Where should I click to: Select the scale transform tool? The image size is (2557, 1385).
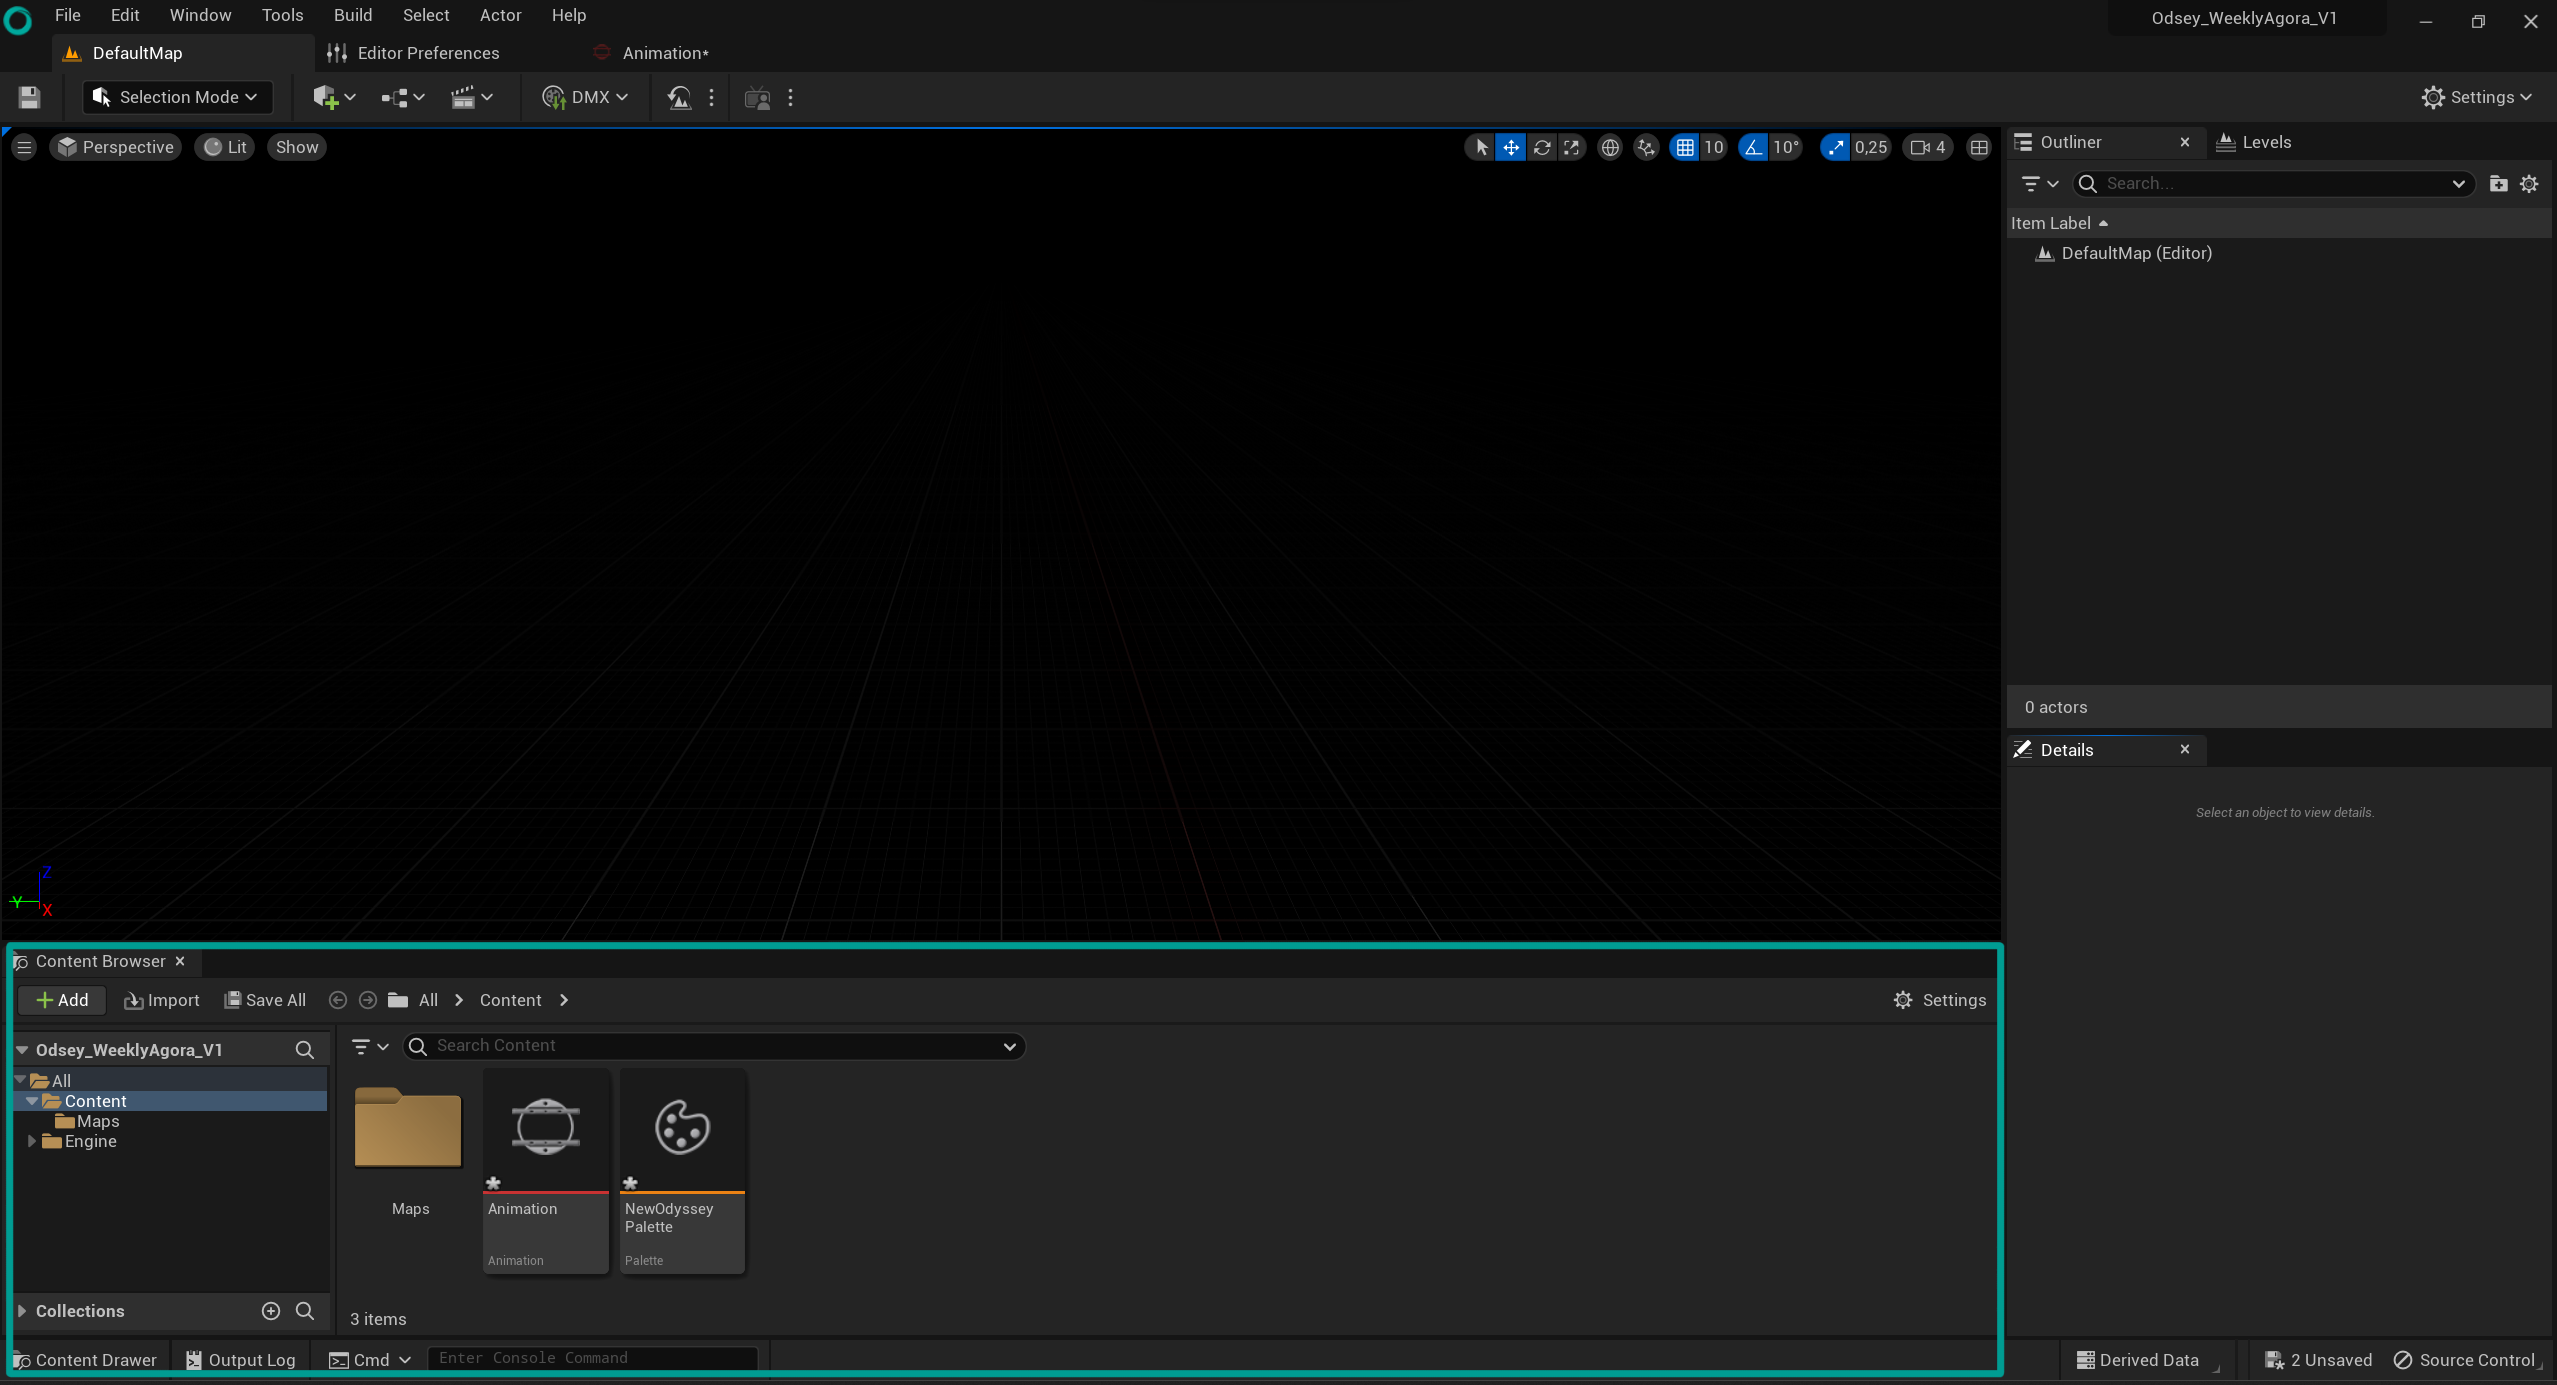point(1572,148)
